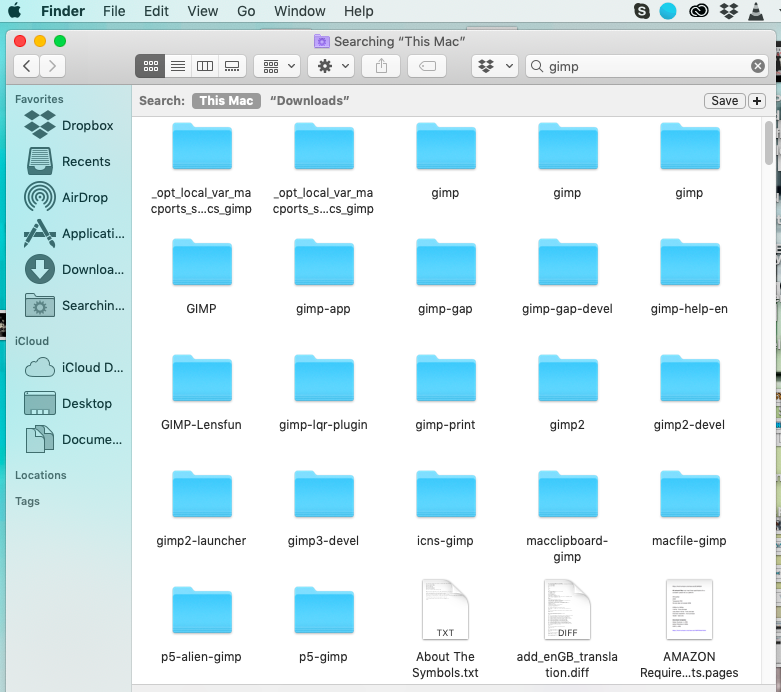Open the Window menu

[x=299, y=10]
